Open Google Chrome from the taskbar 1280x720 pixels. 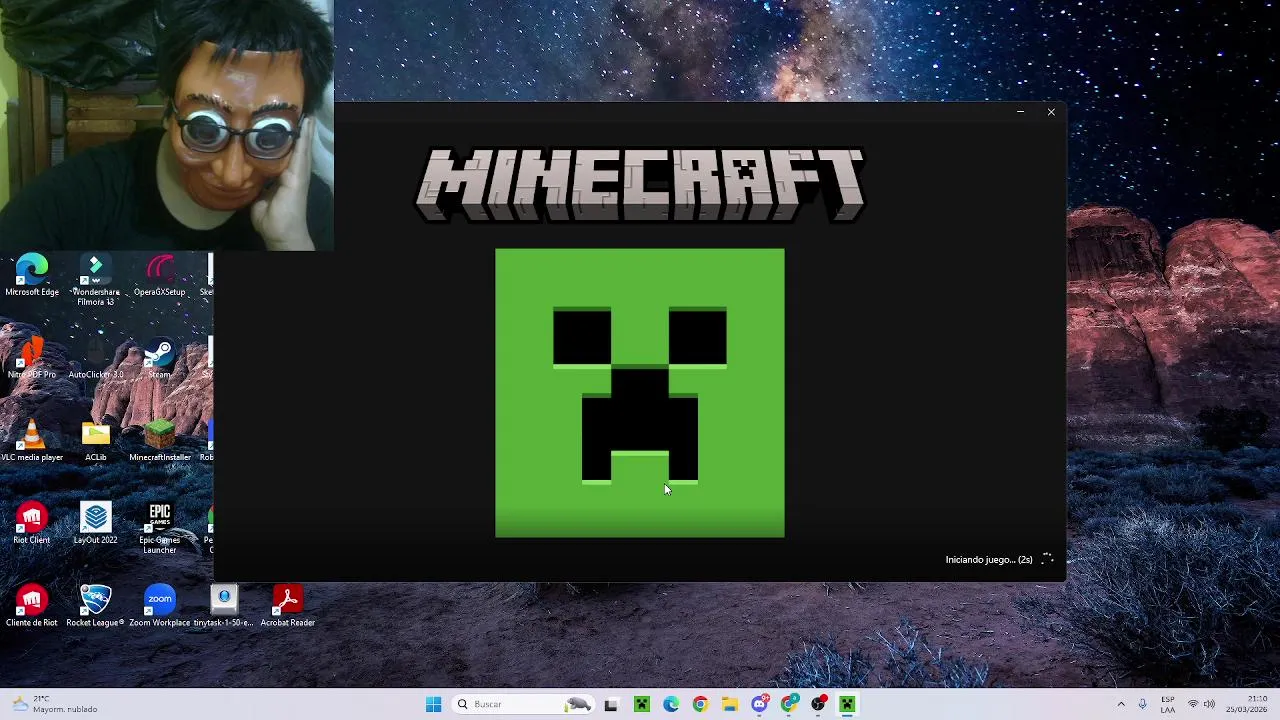700,704
